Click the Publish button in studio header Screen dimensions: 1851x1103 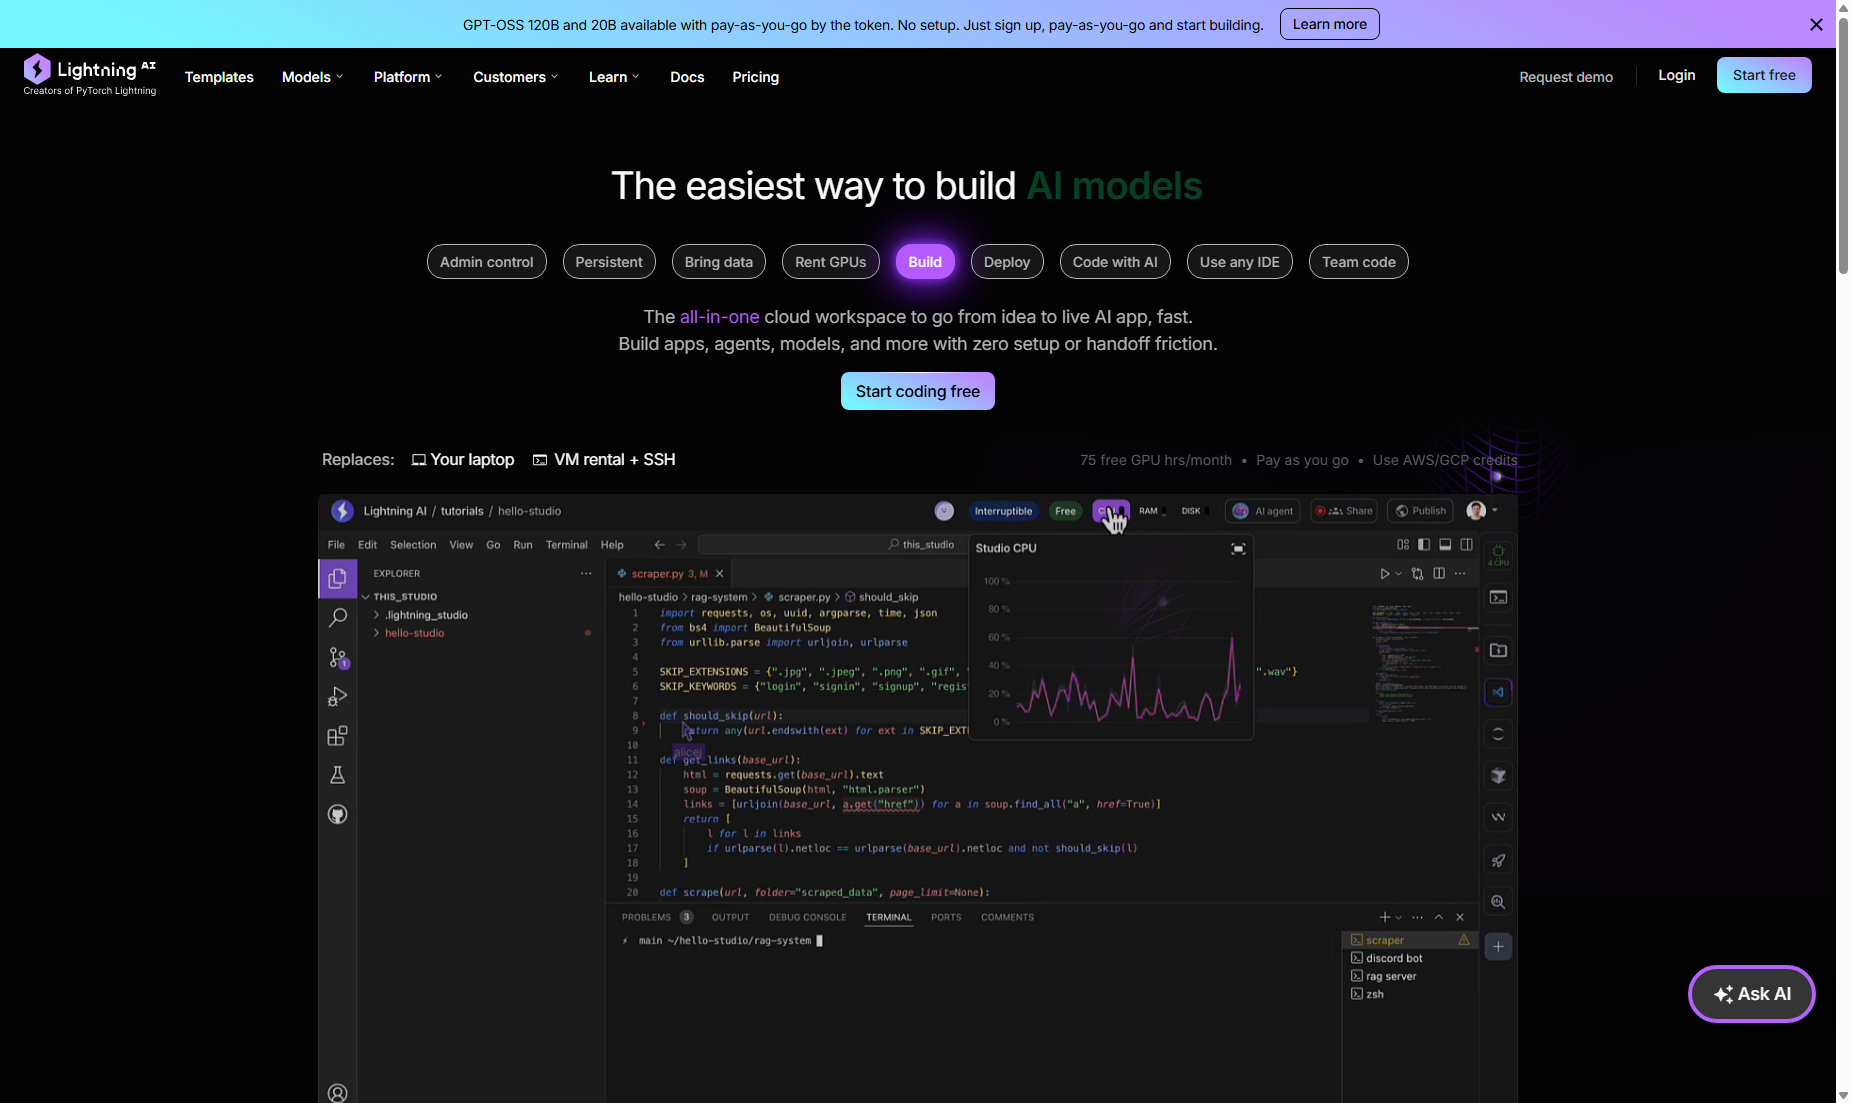tap(1420, 511)
